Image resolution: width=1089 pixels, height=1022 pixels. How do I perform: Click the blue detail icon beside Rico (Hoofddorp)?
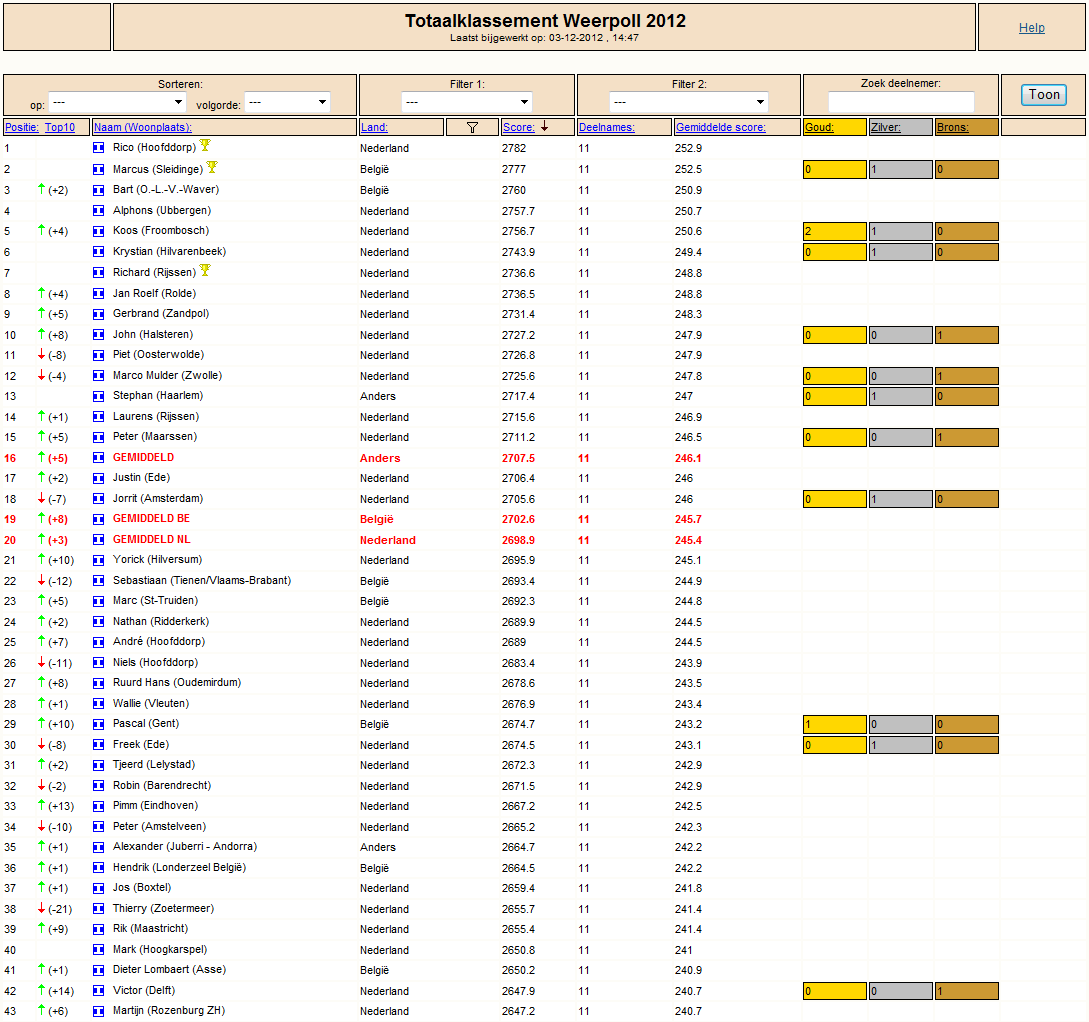[x=99, y=148]
